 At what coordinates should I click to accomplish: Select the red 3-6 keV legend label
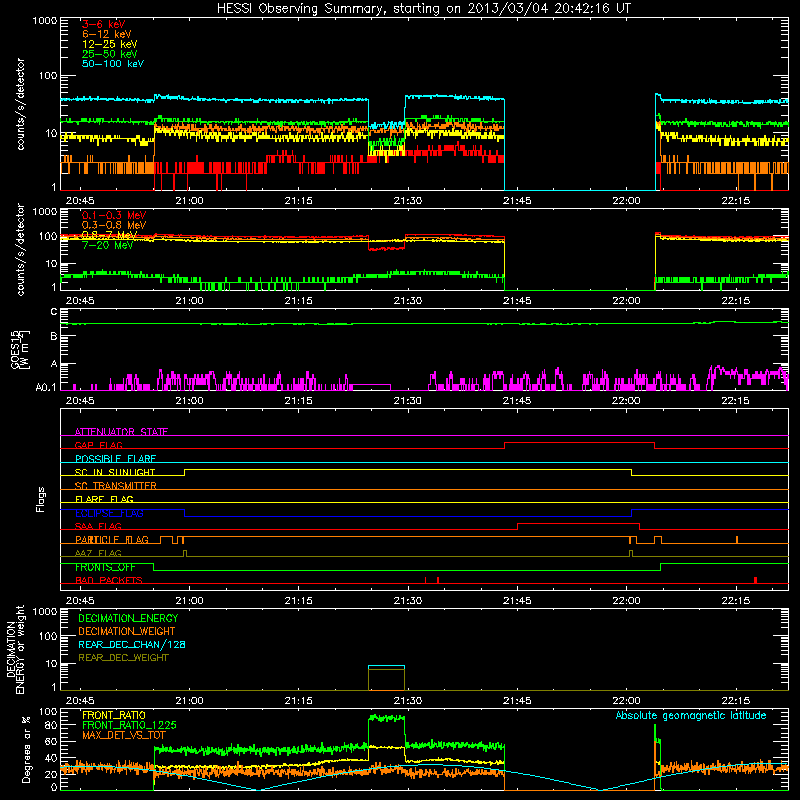[x=104, y=24]
